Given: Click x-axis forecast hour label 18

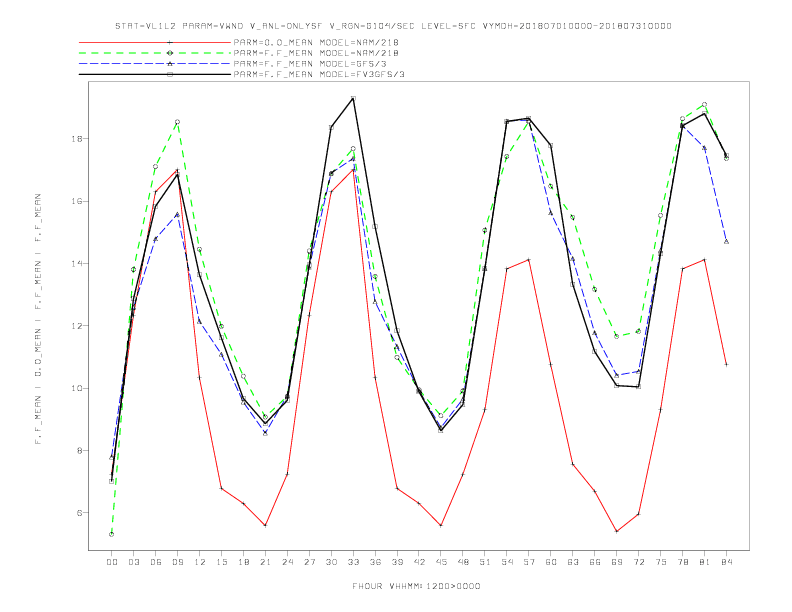Looking at the screenshot, I should [x=243, y=562].
